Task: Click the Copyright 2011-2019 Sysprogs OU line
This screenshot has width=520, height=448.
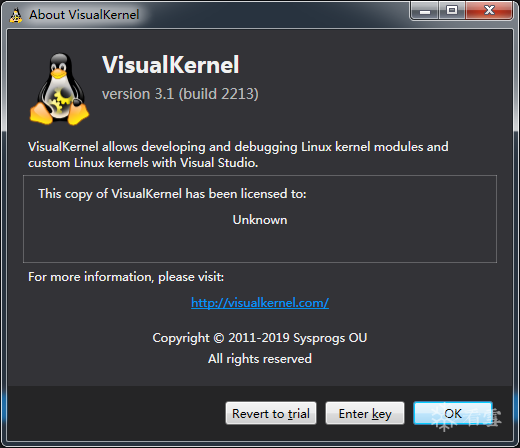Action: [260, 338]
